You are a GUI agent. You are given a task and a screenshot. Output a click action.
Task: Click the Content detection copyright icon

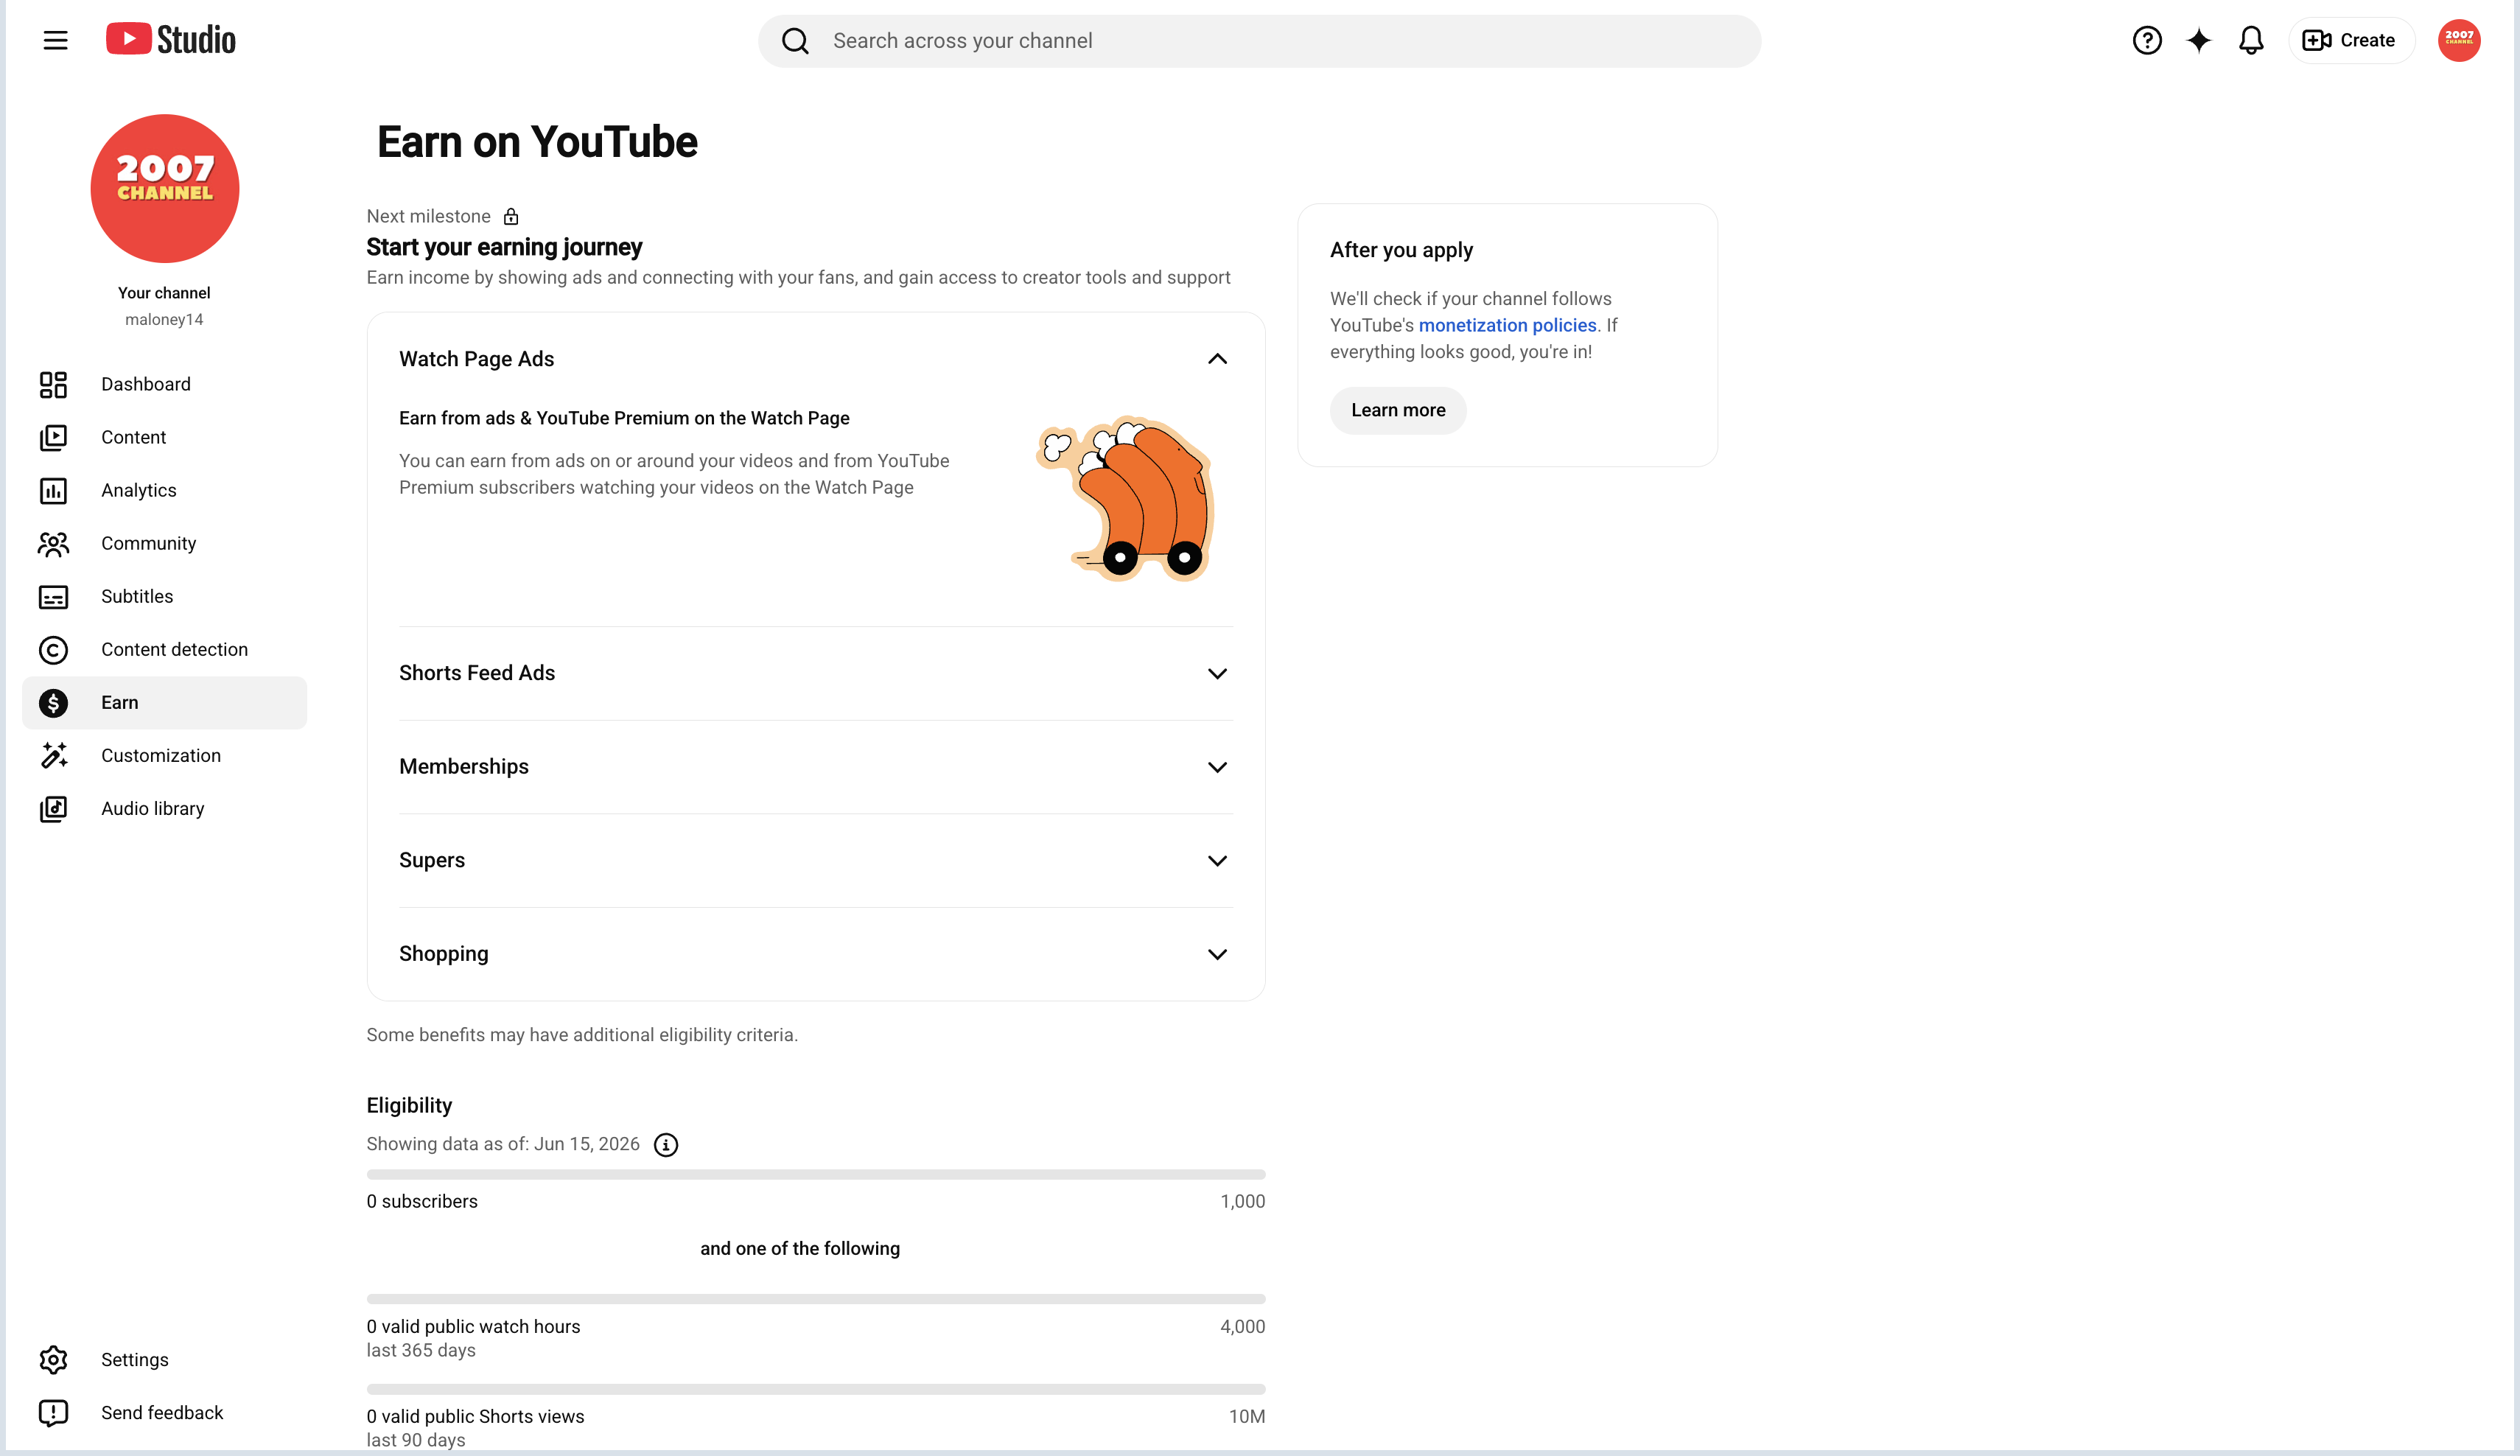(53, 649)
